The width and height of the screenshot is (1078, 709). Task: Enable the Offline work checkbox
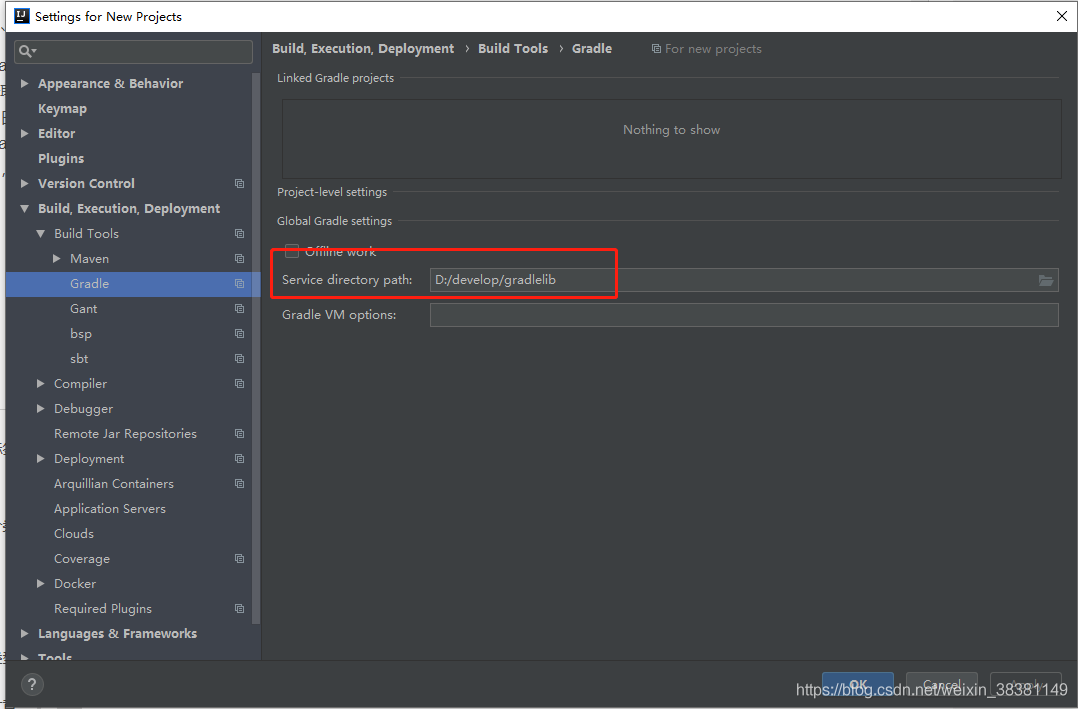point(291,251)
